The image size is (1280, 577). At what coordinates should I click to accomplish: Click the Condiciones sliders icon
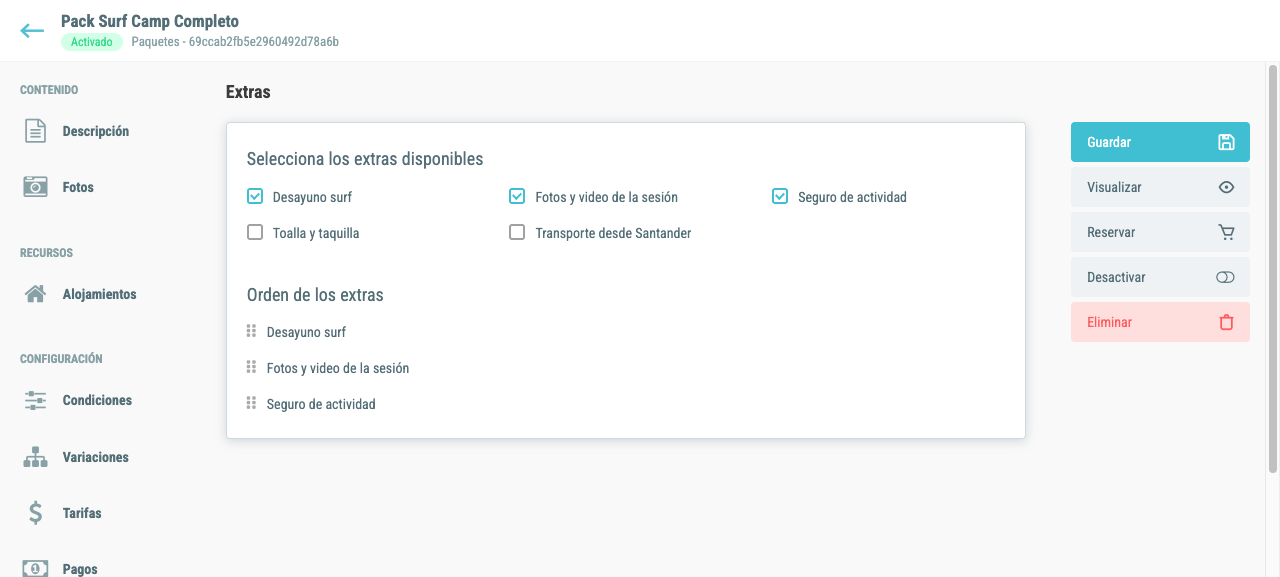(35, 400)
